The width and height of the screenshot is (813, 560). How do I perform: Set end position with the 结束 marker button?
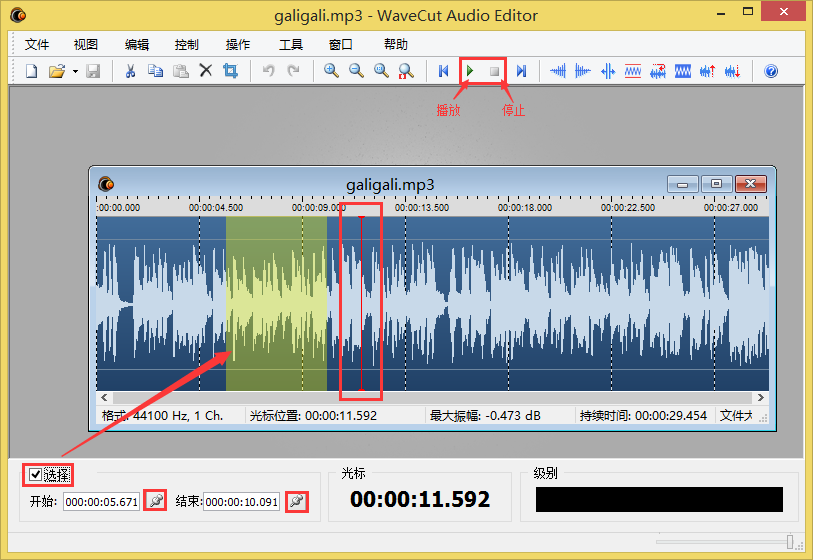click(x=297, y=501)
